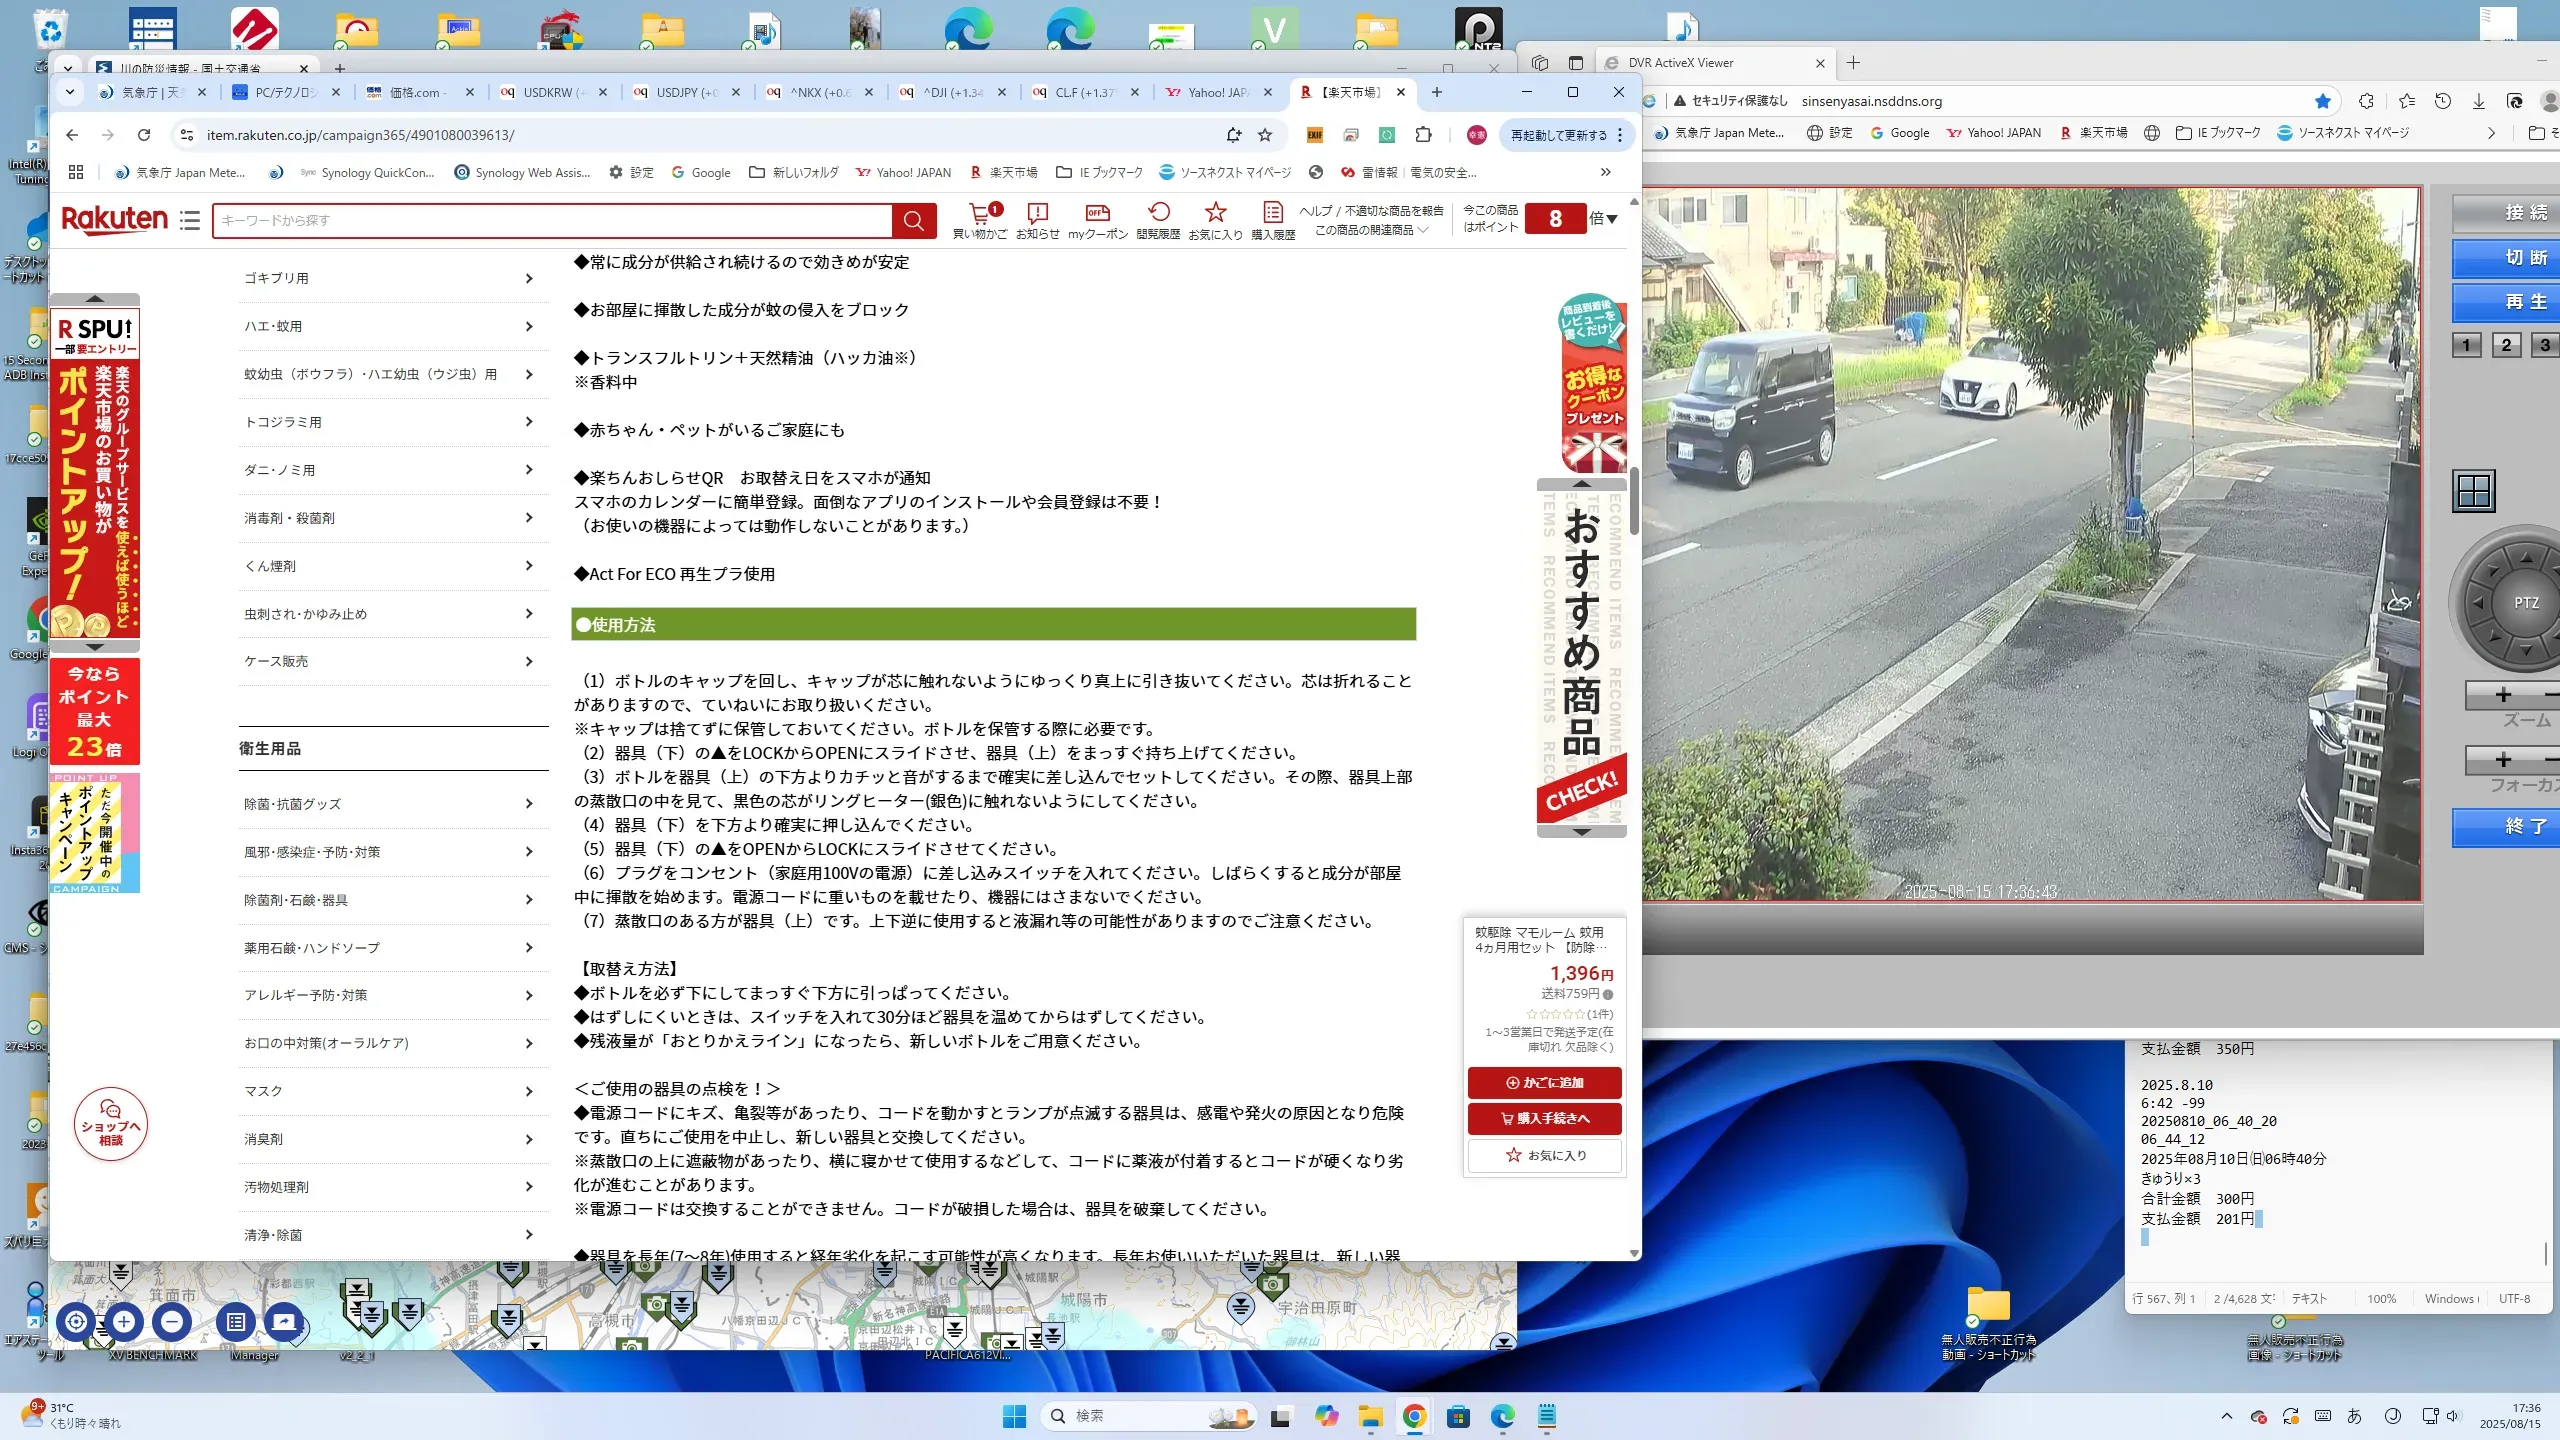Open Rakuten hamburger category menu
2560x1440 pixels.
point(190,220)
